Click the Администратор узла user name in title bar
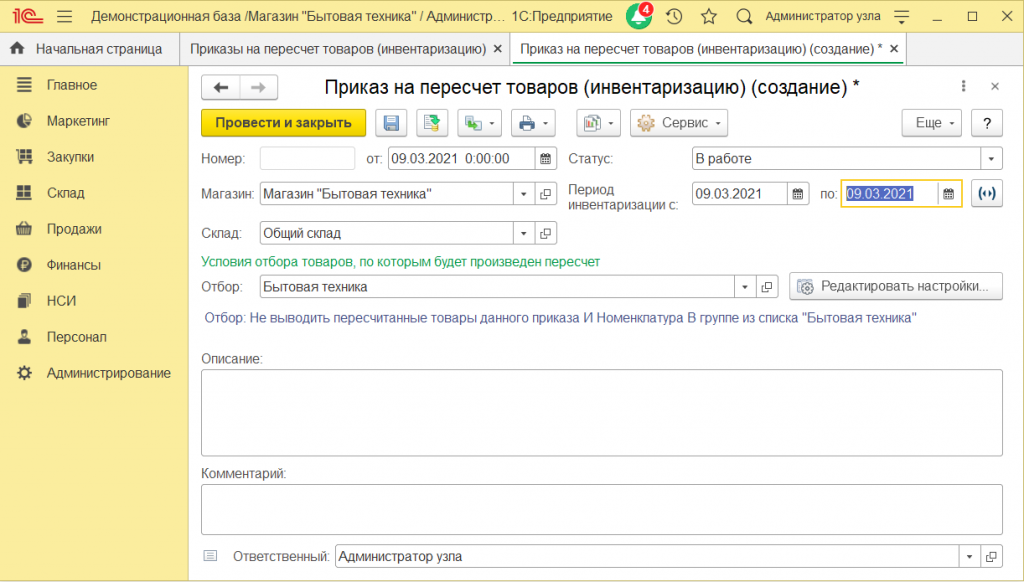 (x=823, y=16)
